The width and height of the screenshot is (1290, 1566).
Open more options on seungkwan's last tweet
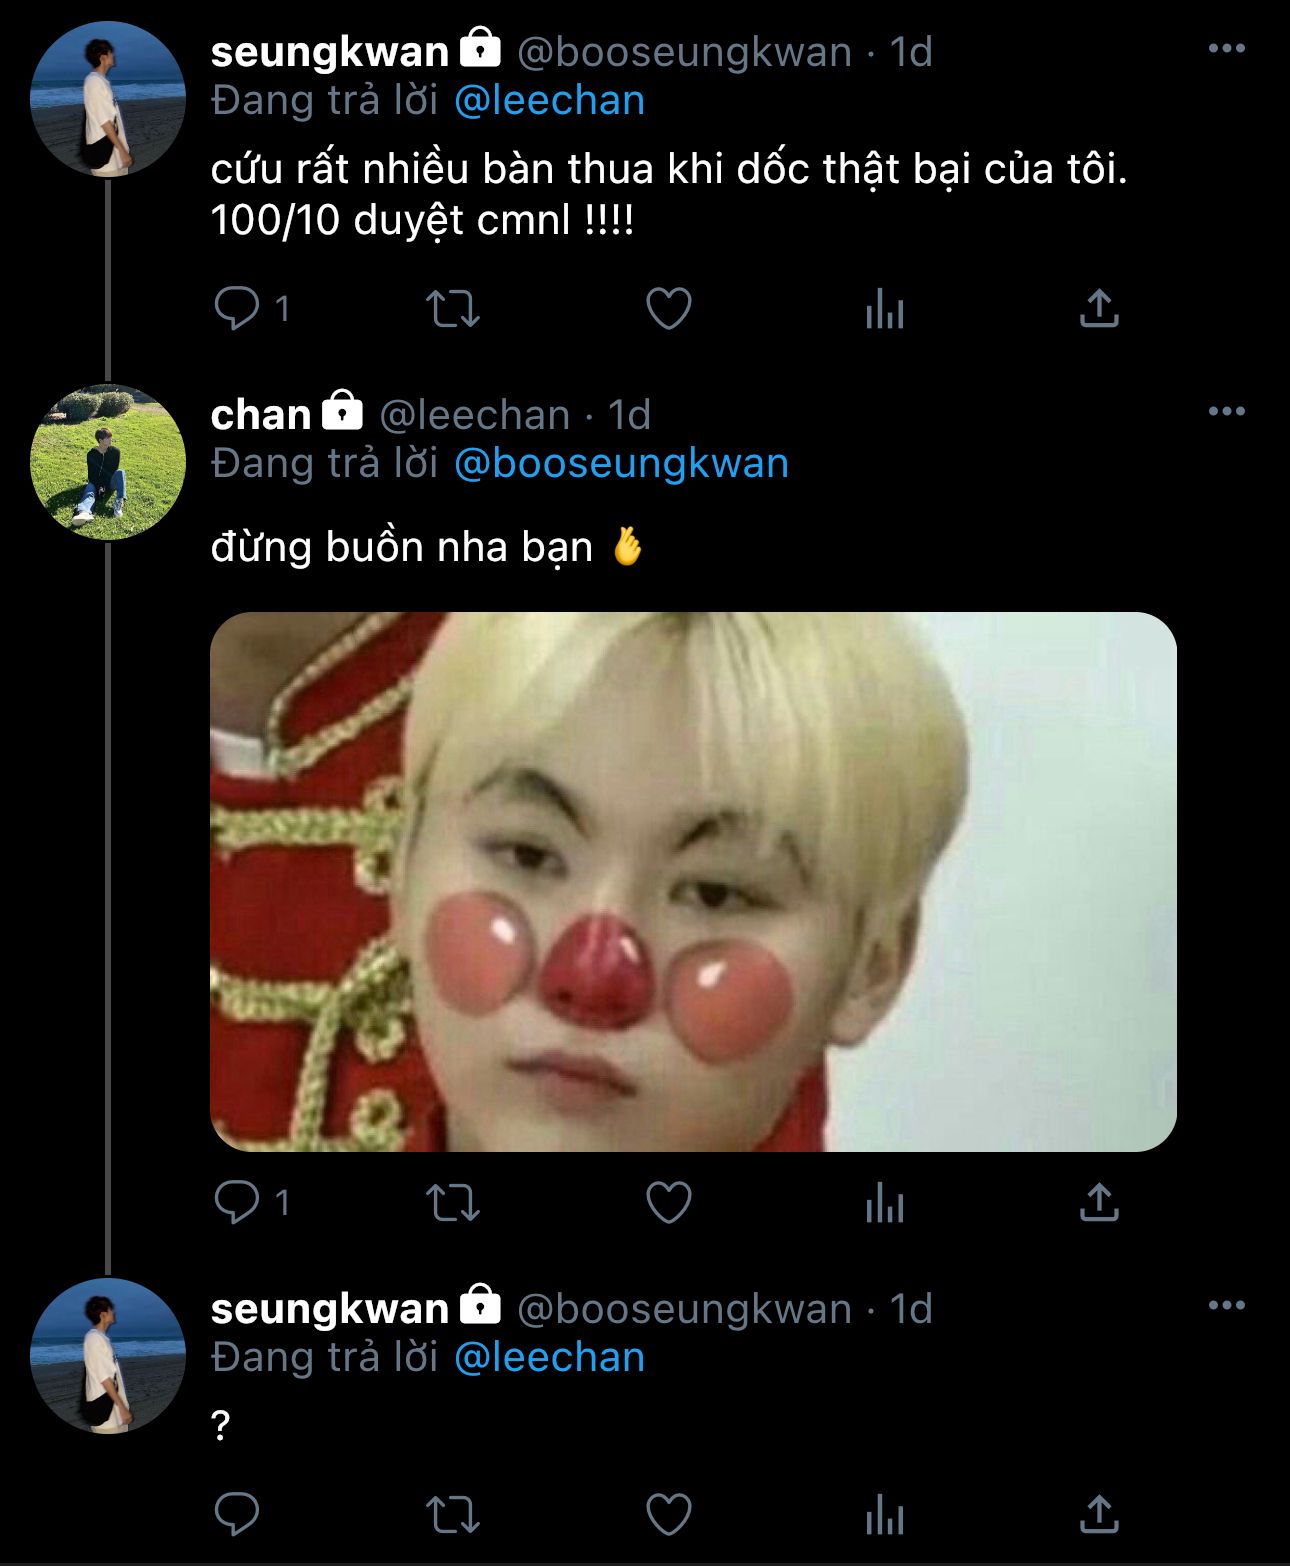pos(1226,1306)
